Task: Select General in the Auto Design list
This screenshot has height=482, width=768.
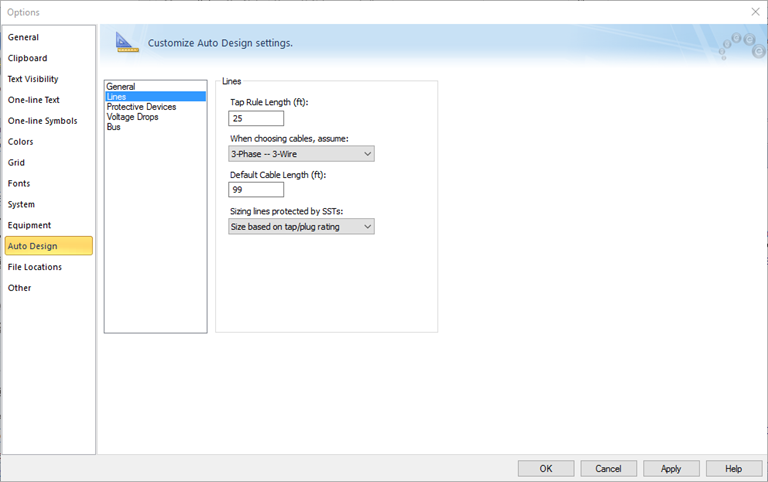Action: tap(121, 87)
